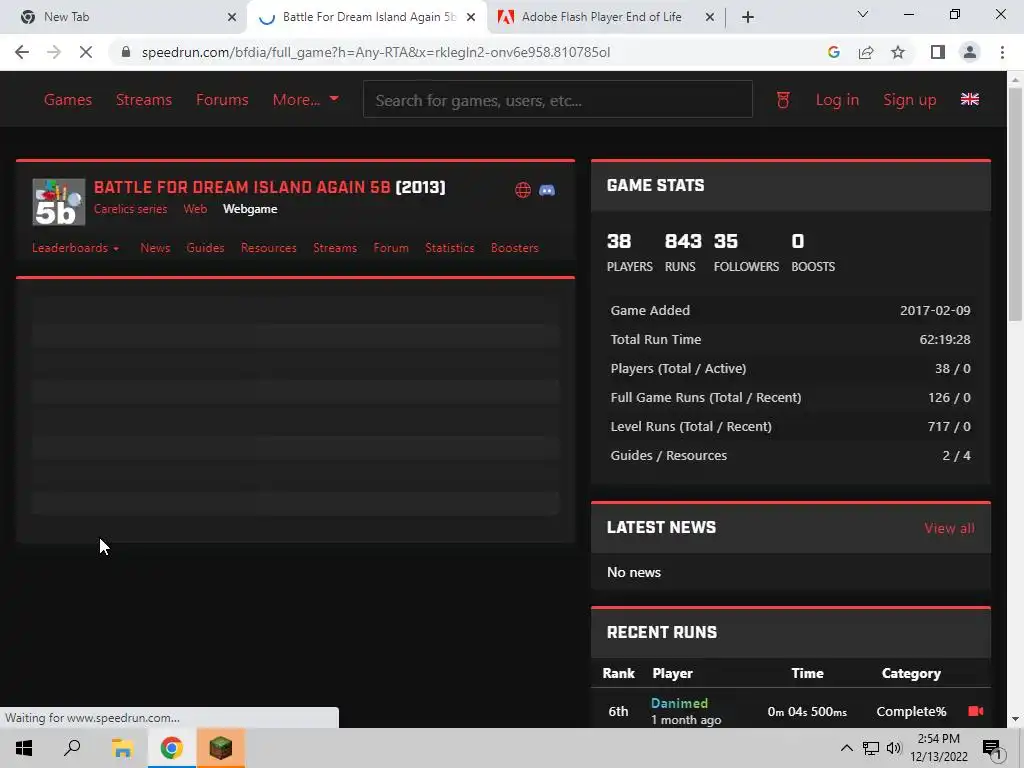Open Forums in the top navigation
This screenshot has height=768, width=1024.
click(222, 99)
